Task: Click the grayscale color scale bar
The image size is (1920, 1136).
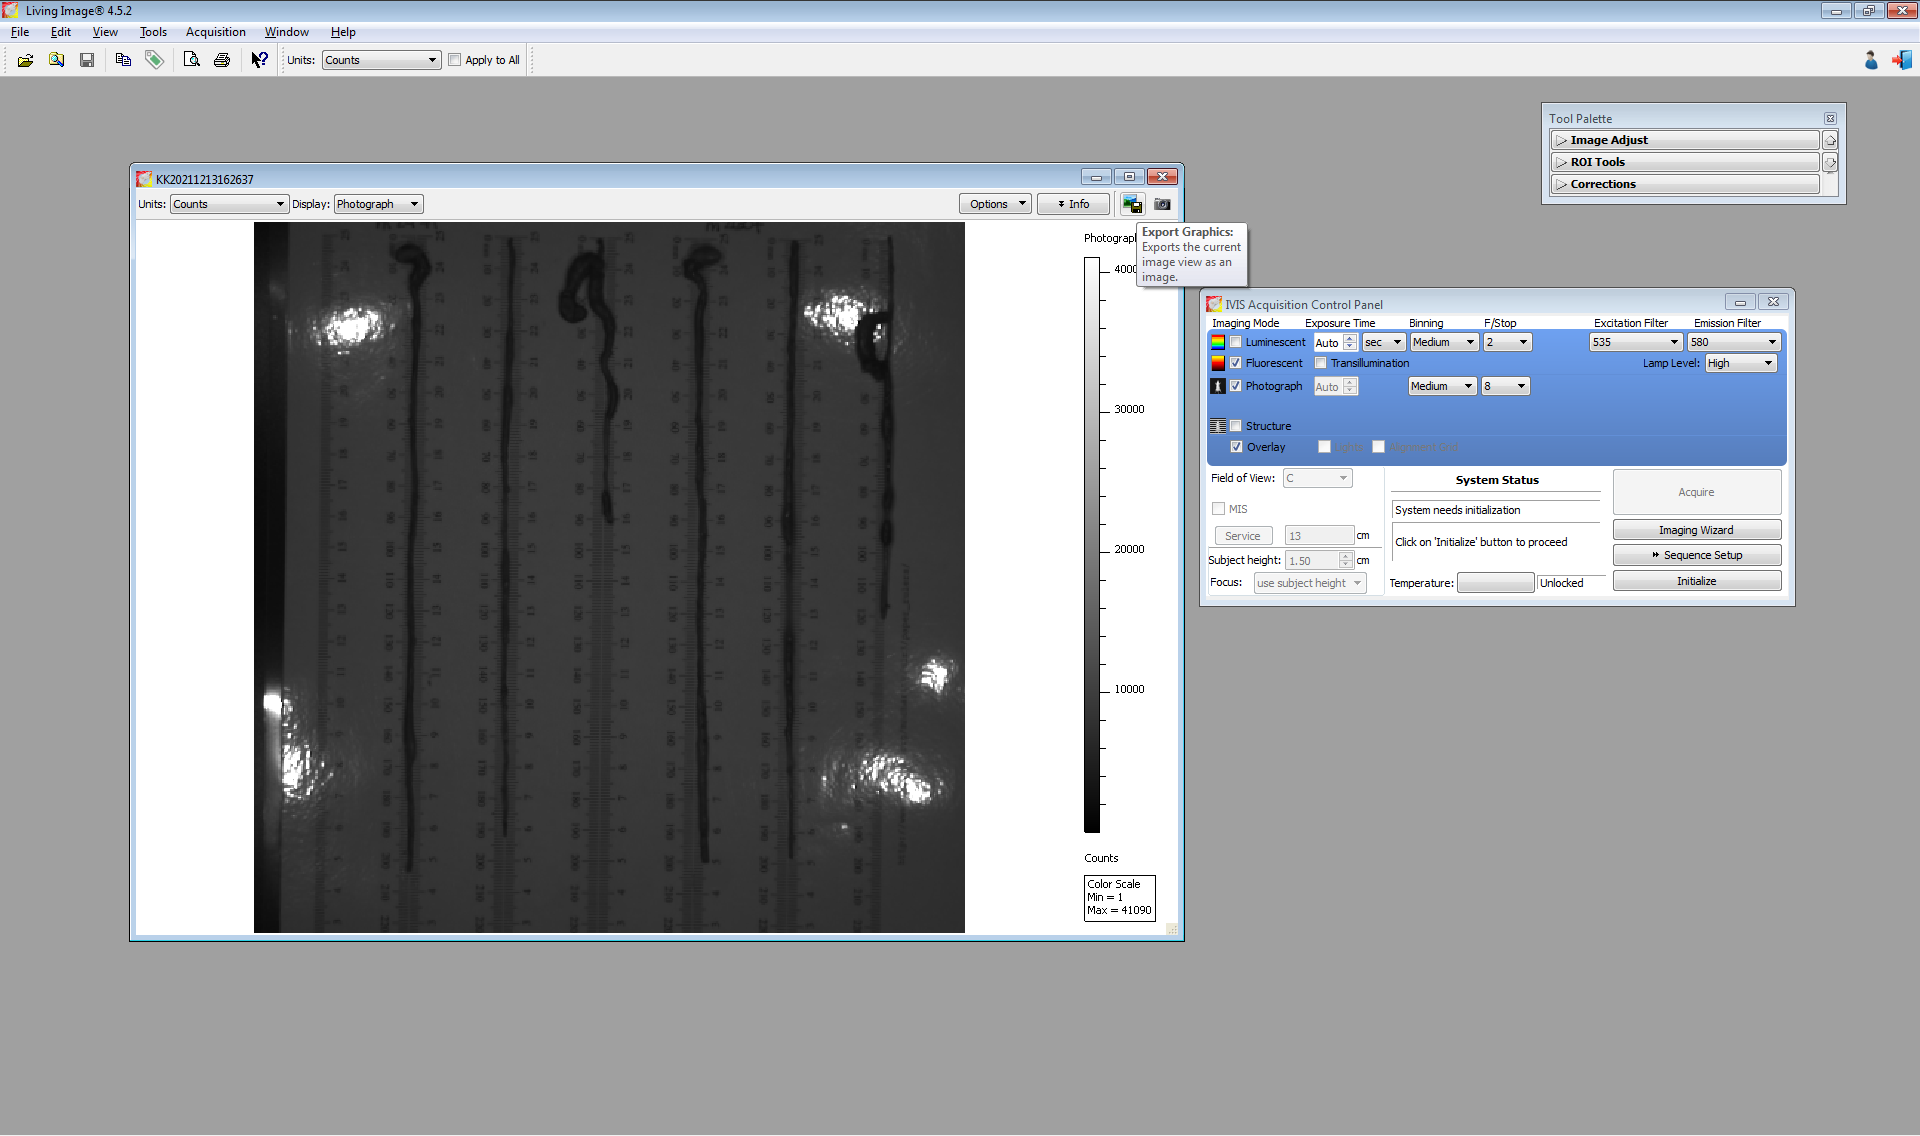Action: pyautogui.click(x=1092, y=545)
